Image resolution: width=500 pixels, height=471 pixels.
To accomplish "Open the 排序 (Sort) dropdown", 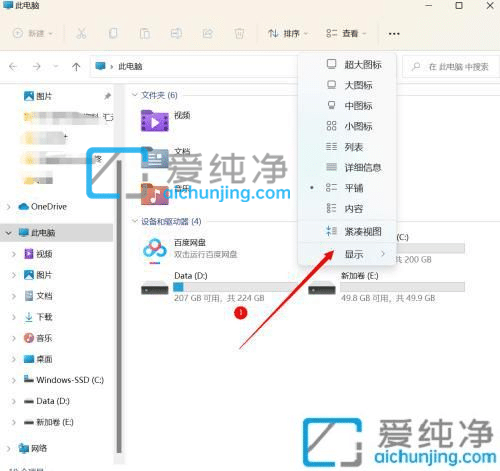I will tap(288, 33).
